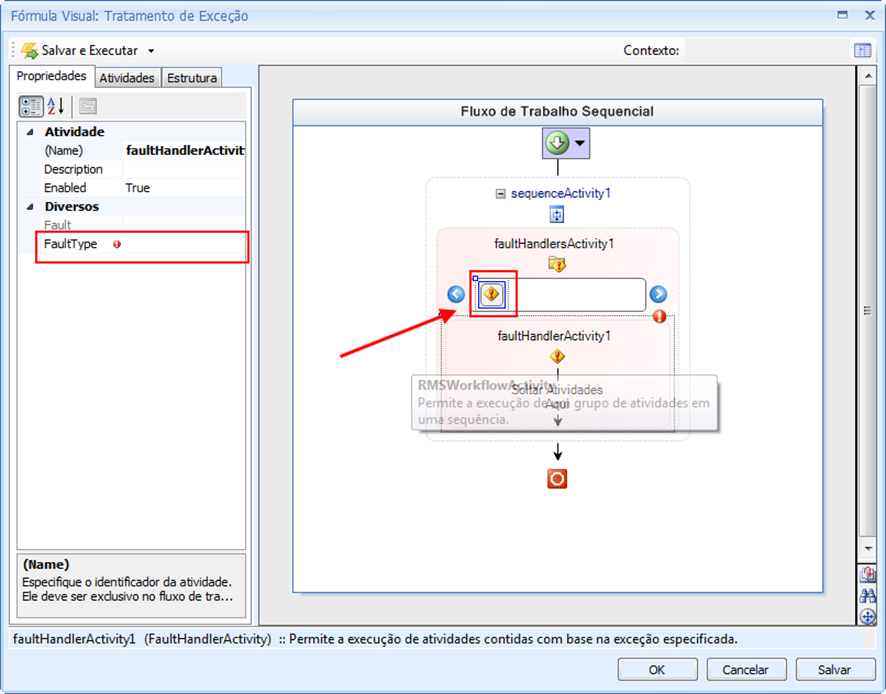Click the pan navigation icon
Screen dimensions: 886x694
point(867,616)
